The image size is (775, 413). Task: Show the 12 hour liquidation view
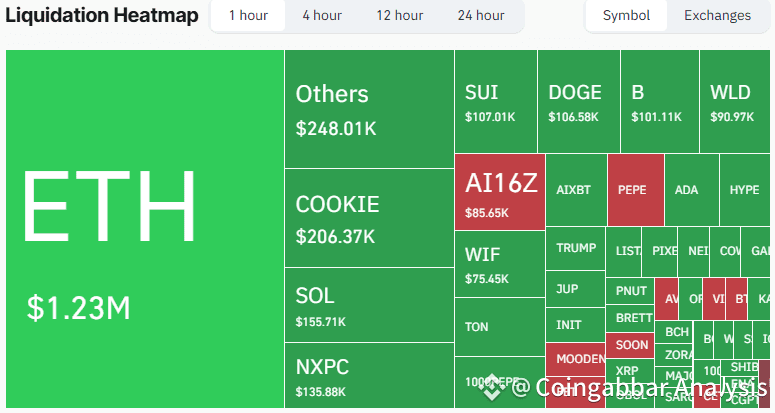(x=399, y=15)
